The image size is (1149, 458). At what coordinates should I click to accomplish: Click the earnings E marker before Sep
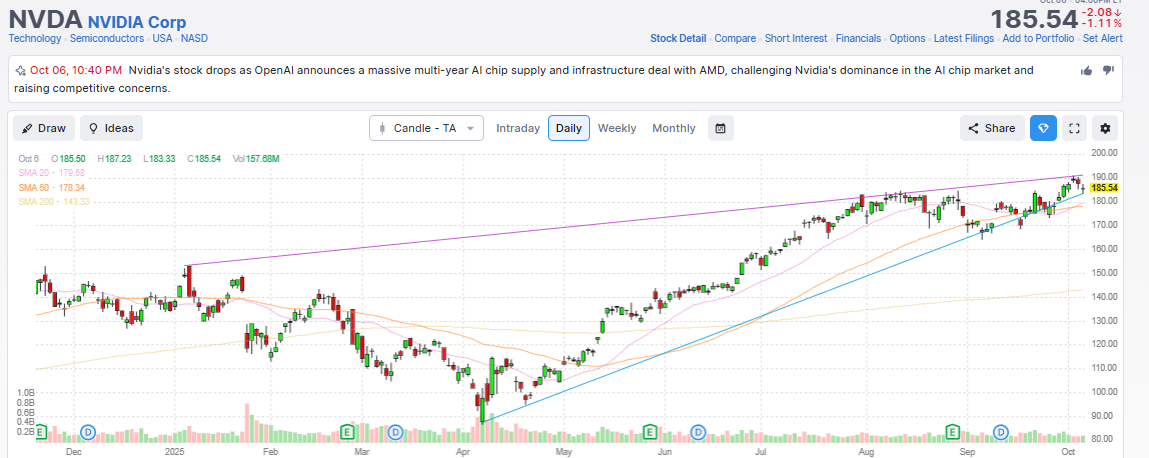click(953, 432)
